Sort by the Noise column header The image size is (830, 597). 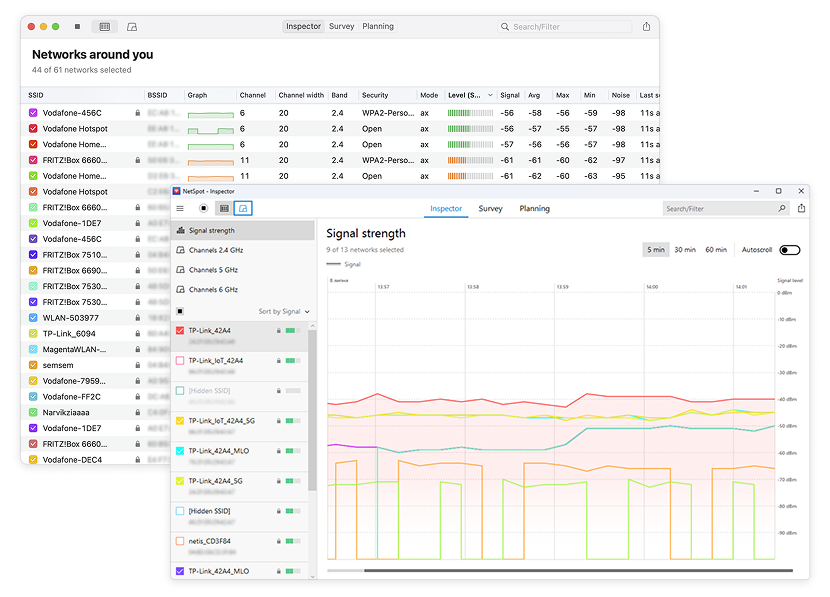[x=620, y=95]
